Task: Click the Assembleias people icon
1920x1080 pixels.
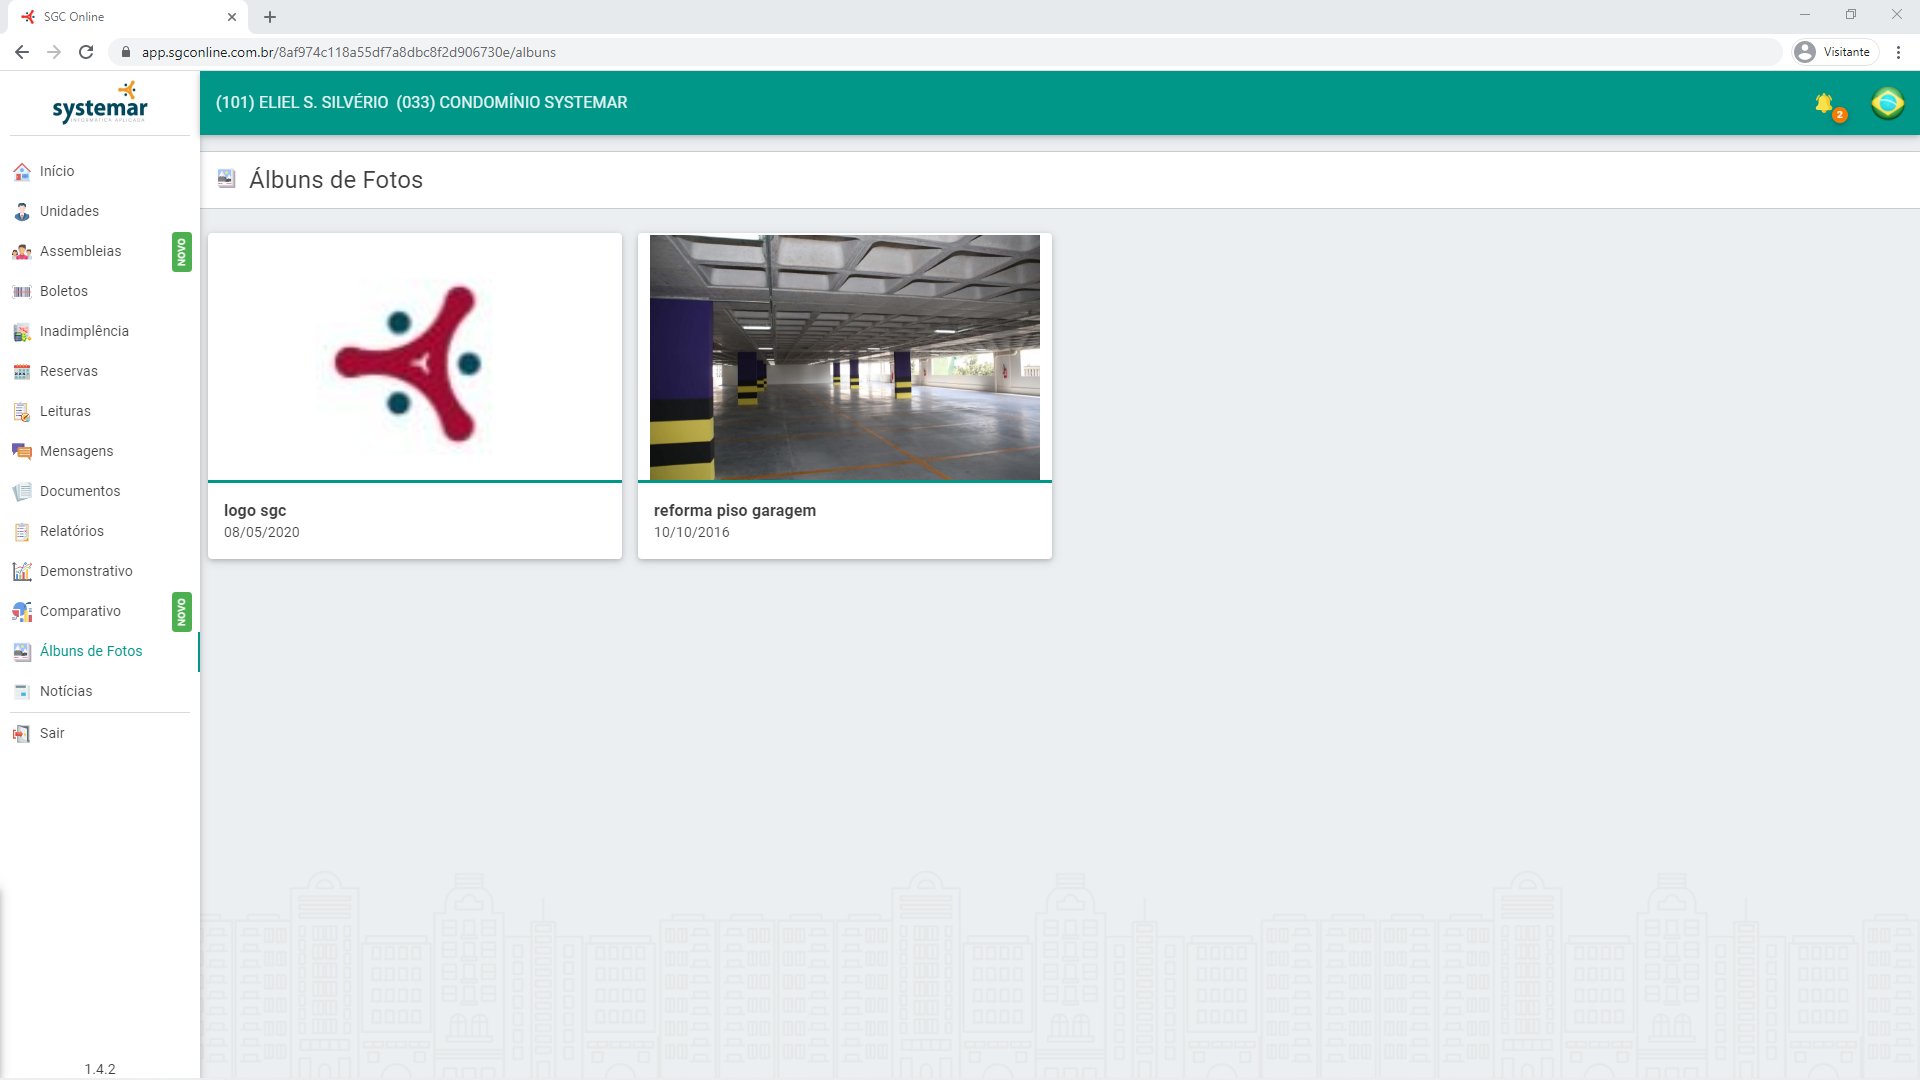Action: pyautogui.click(x=22, y=252)
